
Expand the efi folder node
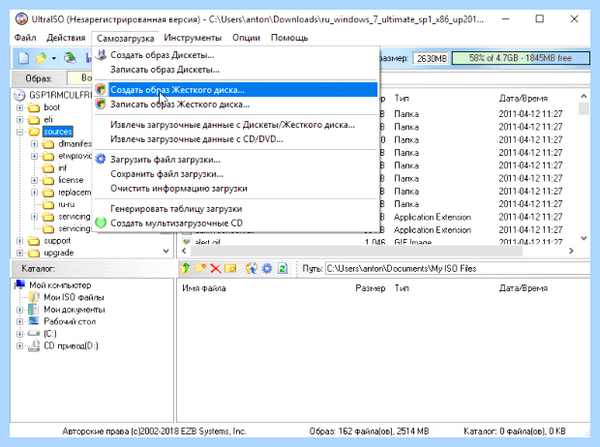20,120
